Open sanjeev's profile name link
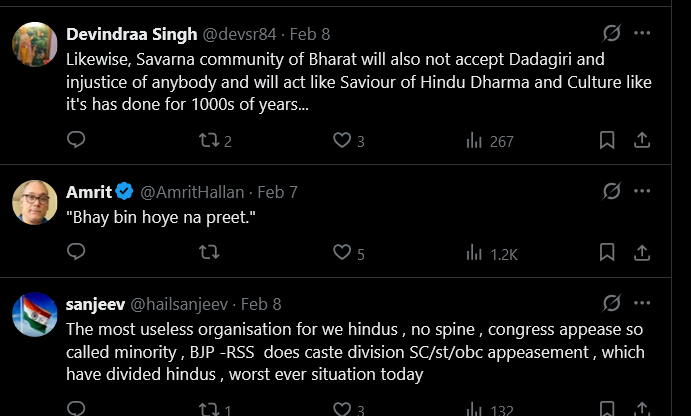The width and height of the screenshot is (691, 416). (x=94, y=304)
